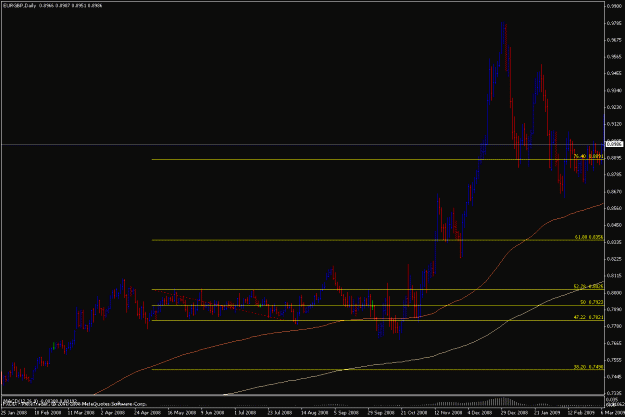Click the 18 Feb 2008 date label
The height and width of the screenshot is (417, 625).
[x=48, y=413]
